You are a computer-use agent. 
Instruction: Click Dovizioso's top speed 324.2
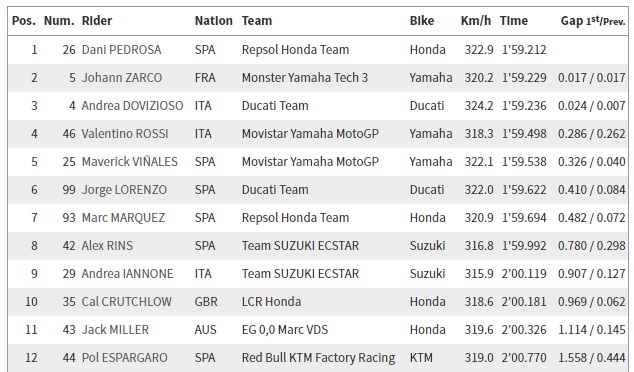pos(479,106)
